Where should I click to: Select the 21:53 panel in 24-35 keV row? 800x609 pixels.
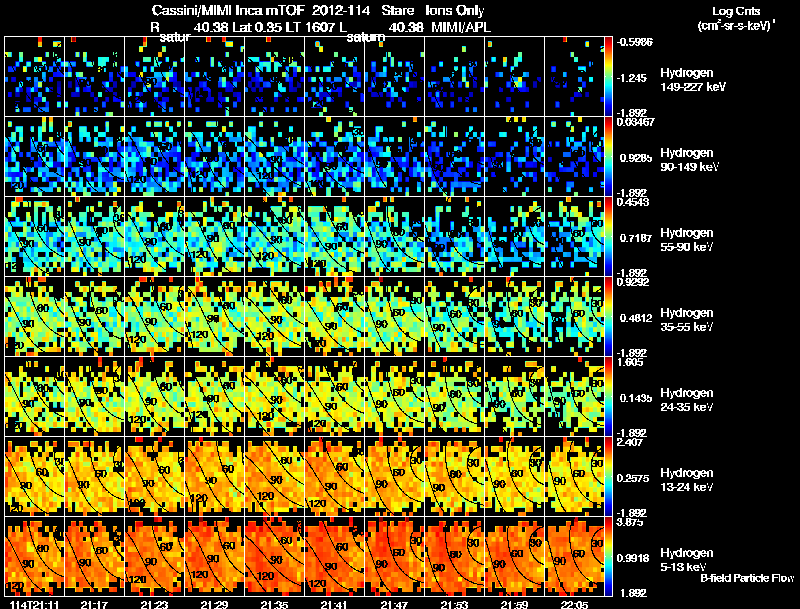(x=455, y=396)
